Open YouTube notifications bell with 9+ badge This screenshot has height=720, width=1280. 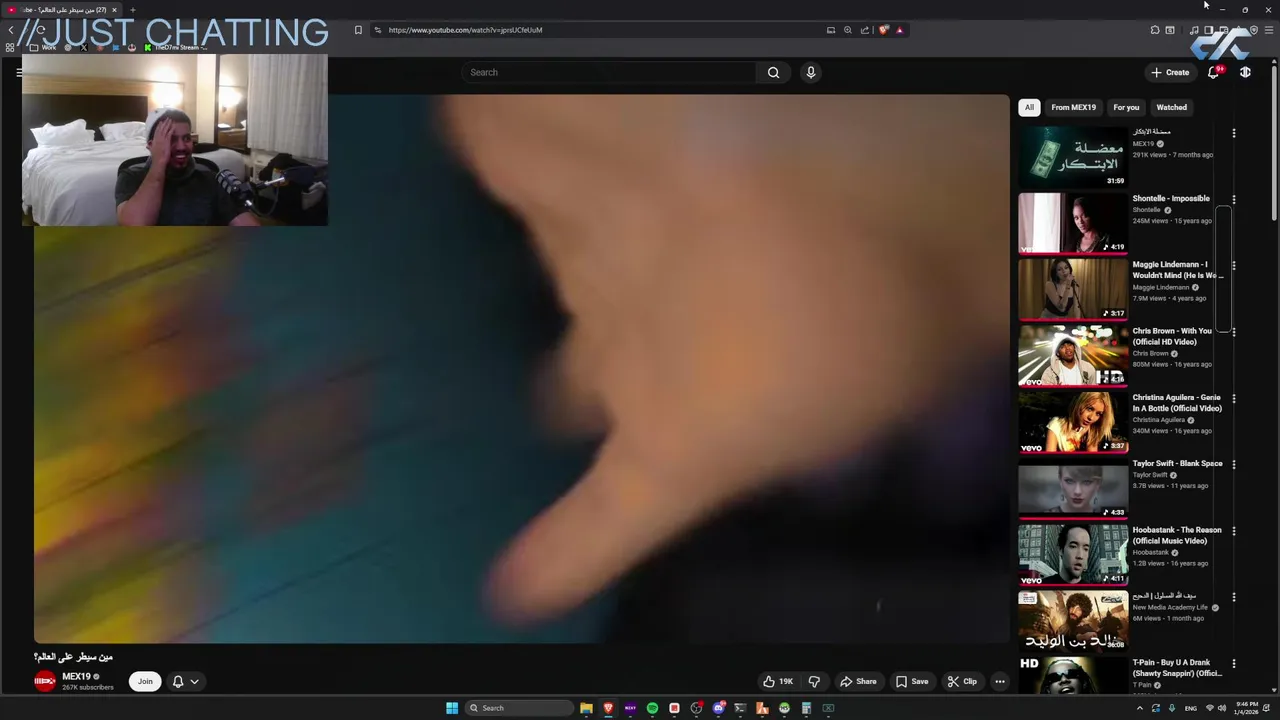click(1214, 72)
